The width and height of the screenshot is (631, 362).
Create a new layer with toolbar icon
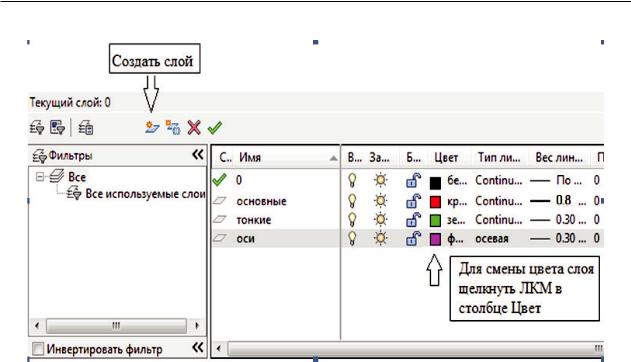[x=152, y=128]
